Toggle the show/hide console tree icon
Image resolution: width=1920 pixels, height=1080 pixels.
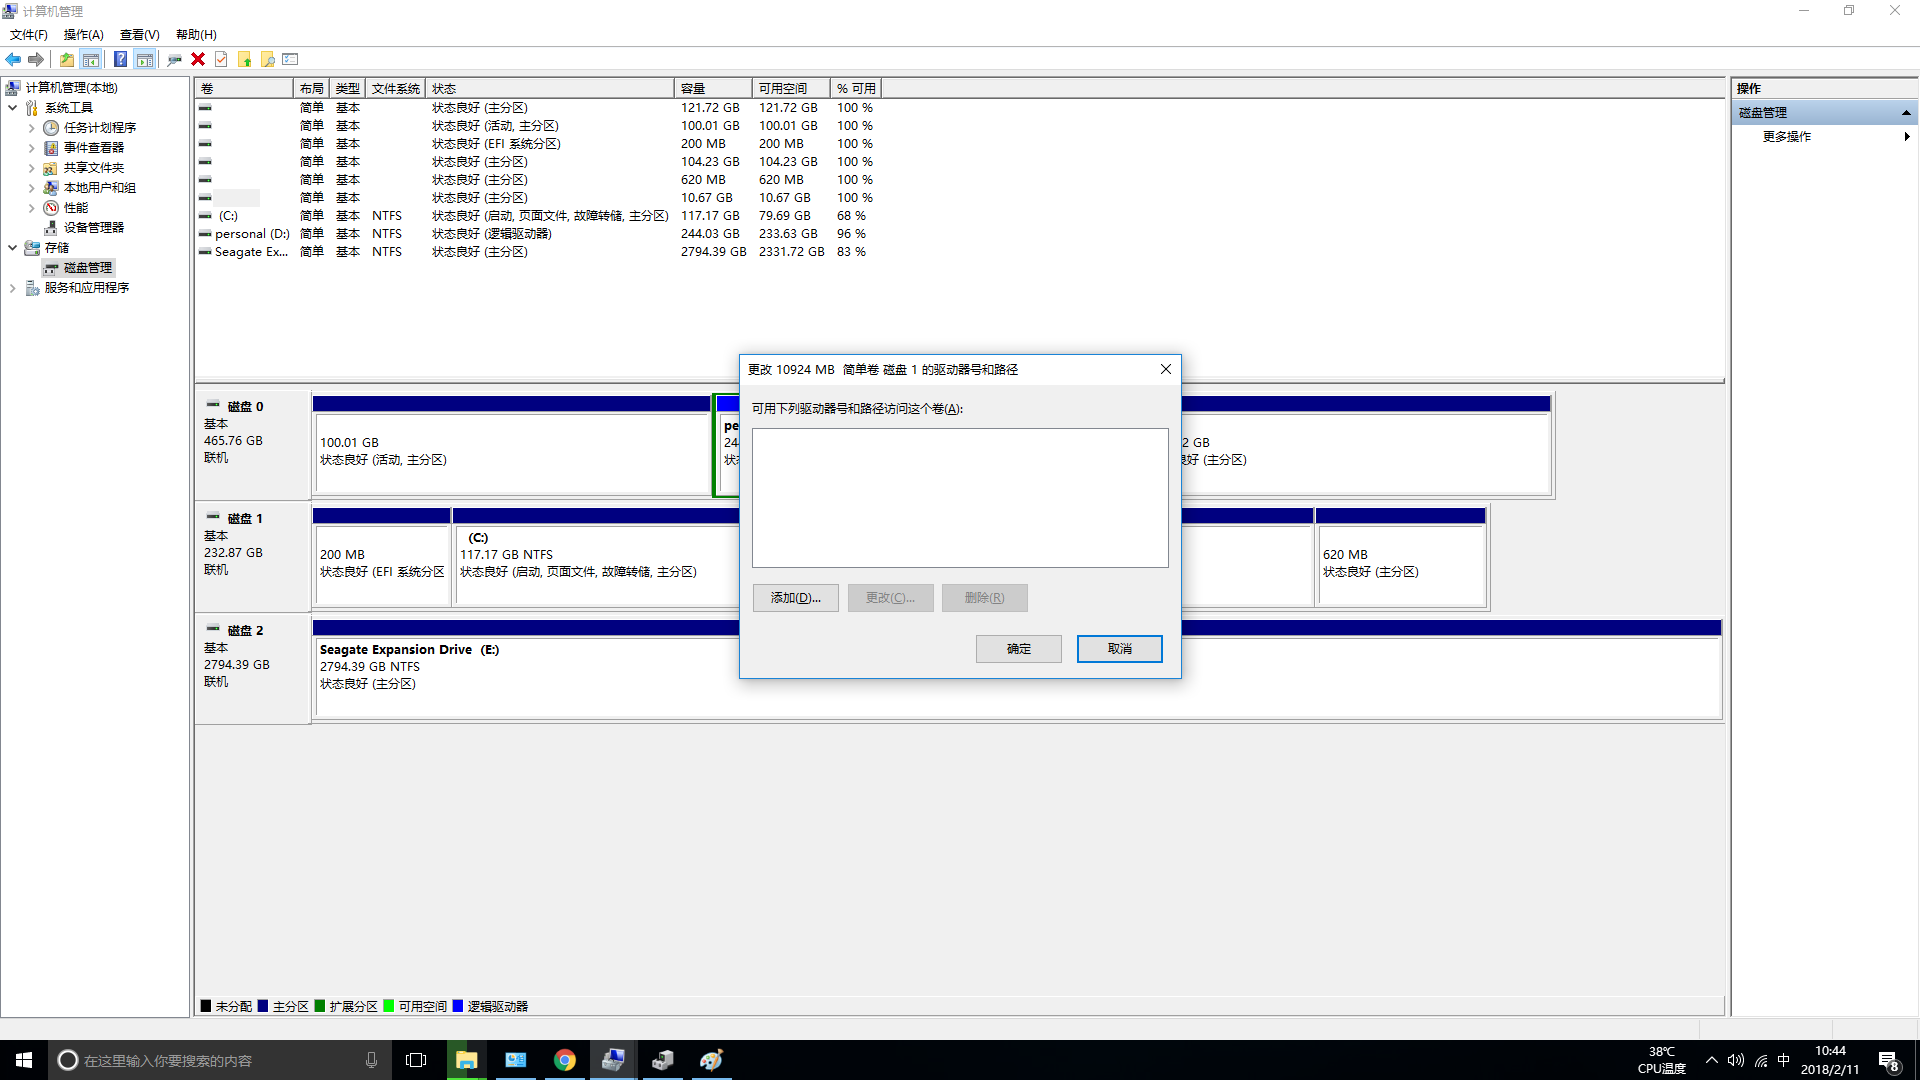(91, 59)
